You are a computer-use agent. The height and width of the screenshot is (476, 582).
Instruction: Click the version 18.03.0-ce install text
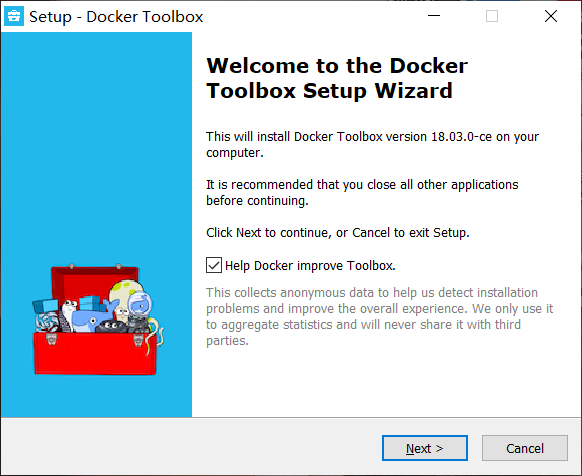point(372,144)
